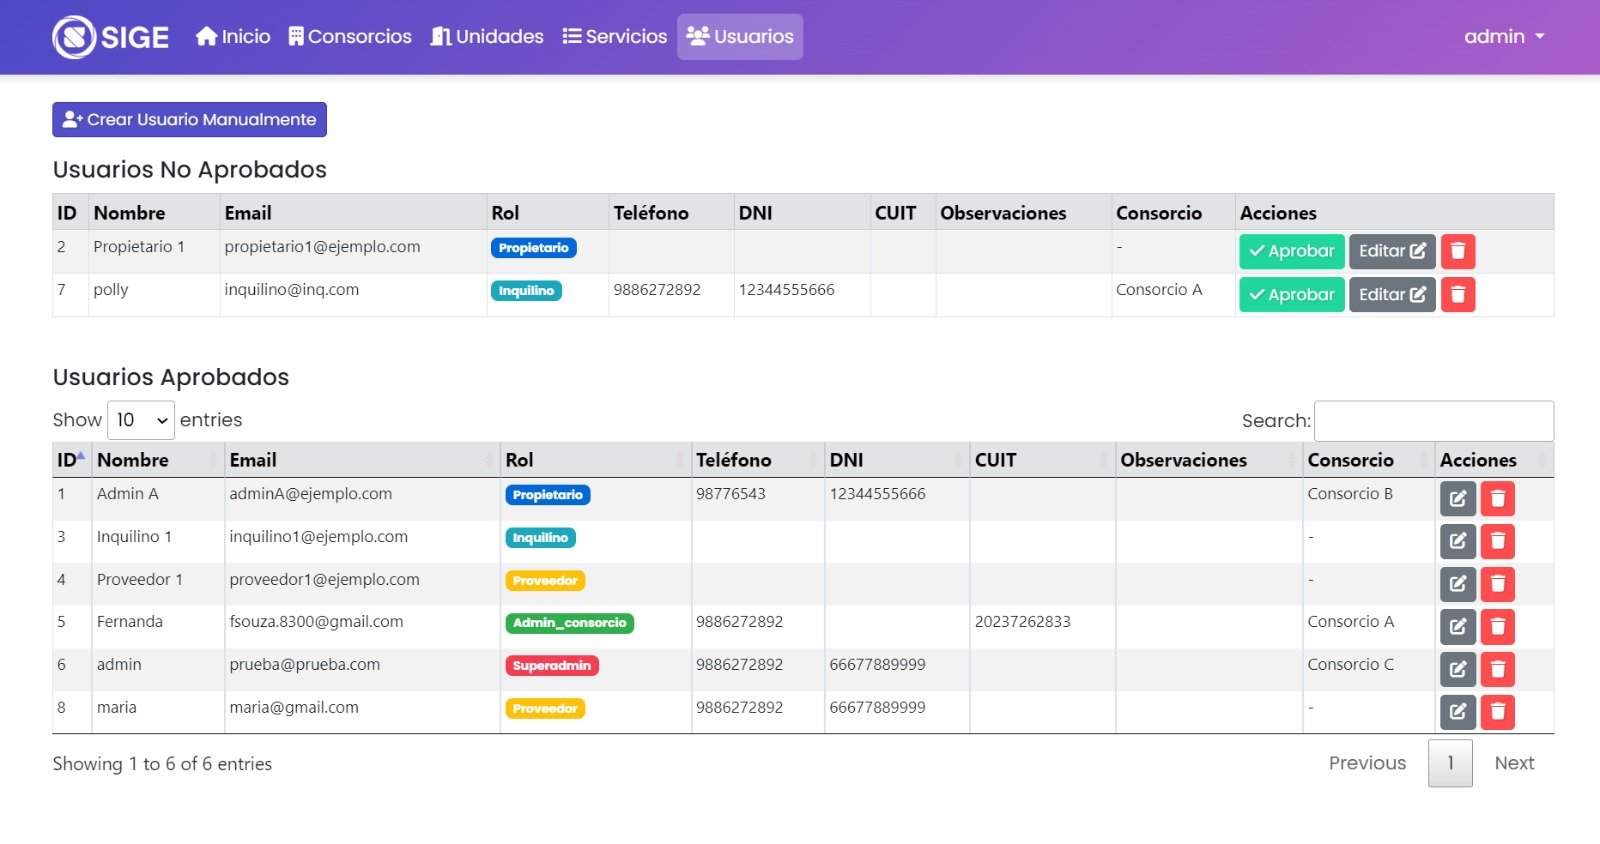Go to the Consorcios menu
Viewport: 1600px width, 844px height.
[350, 37]
